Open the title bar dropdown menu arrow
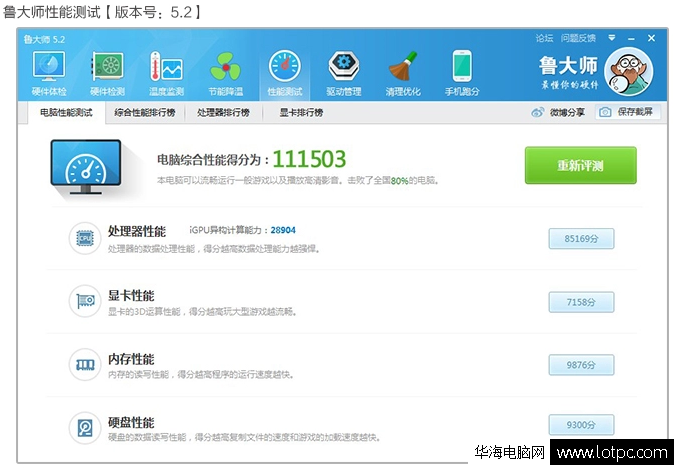679x470 pixels. (611, 38)
